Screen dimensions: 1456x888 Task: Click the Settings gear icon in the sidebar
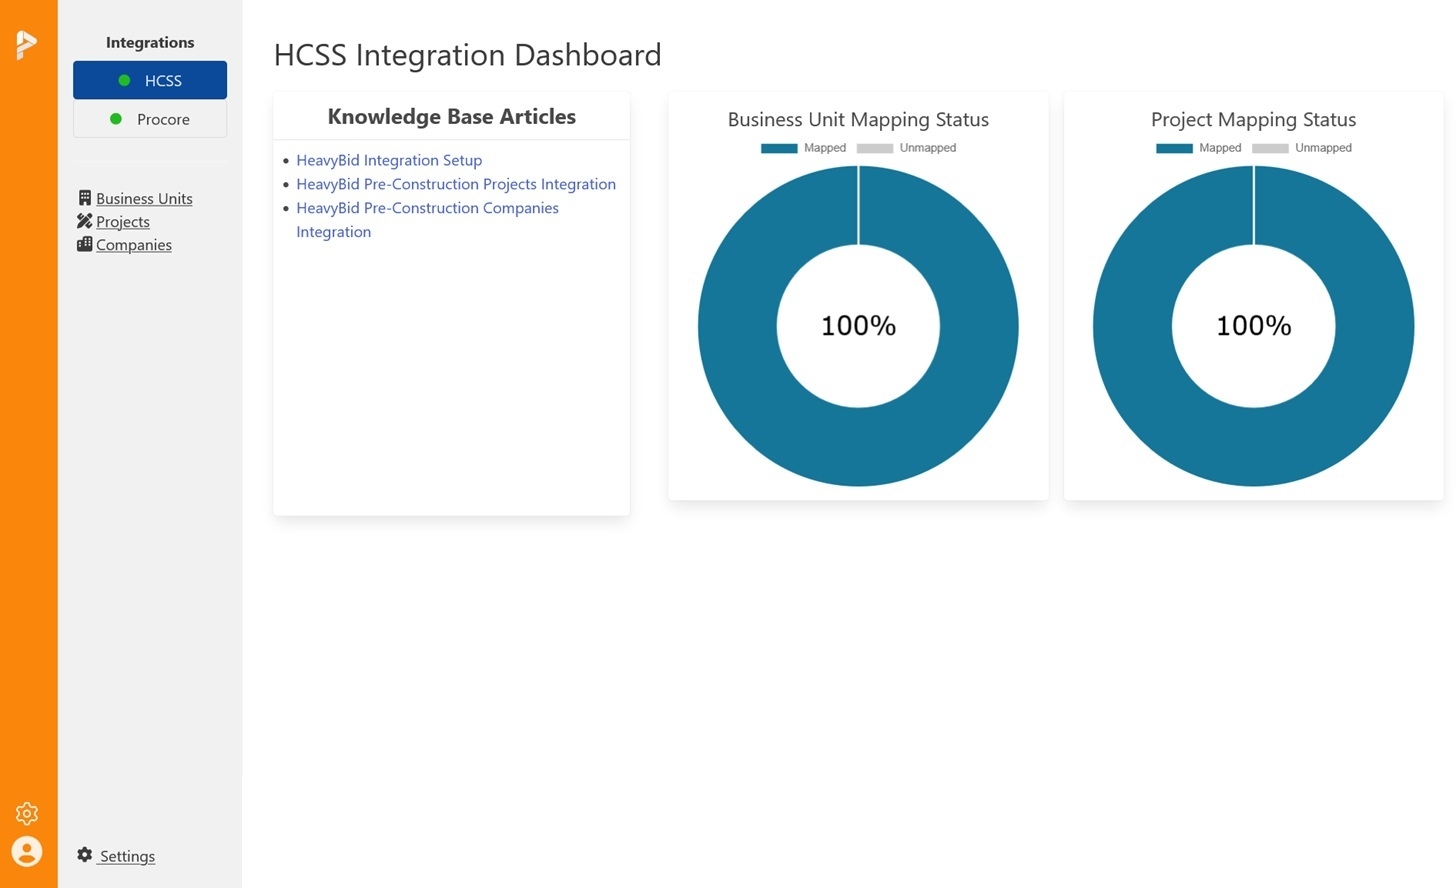pyautogui.click(x=85, y=855)
